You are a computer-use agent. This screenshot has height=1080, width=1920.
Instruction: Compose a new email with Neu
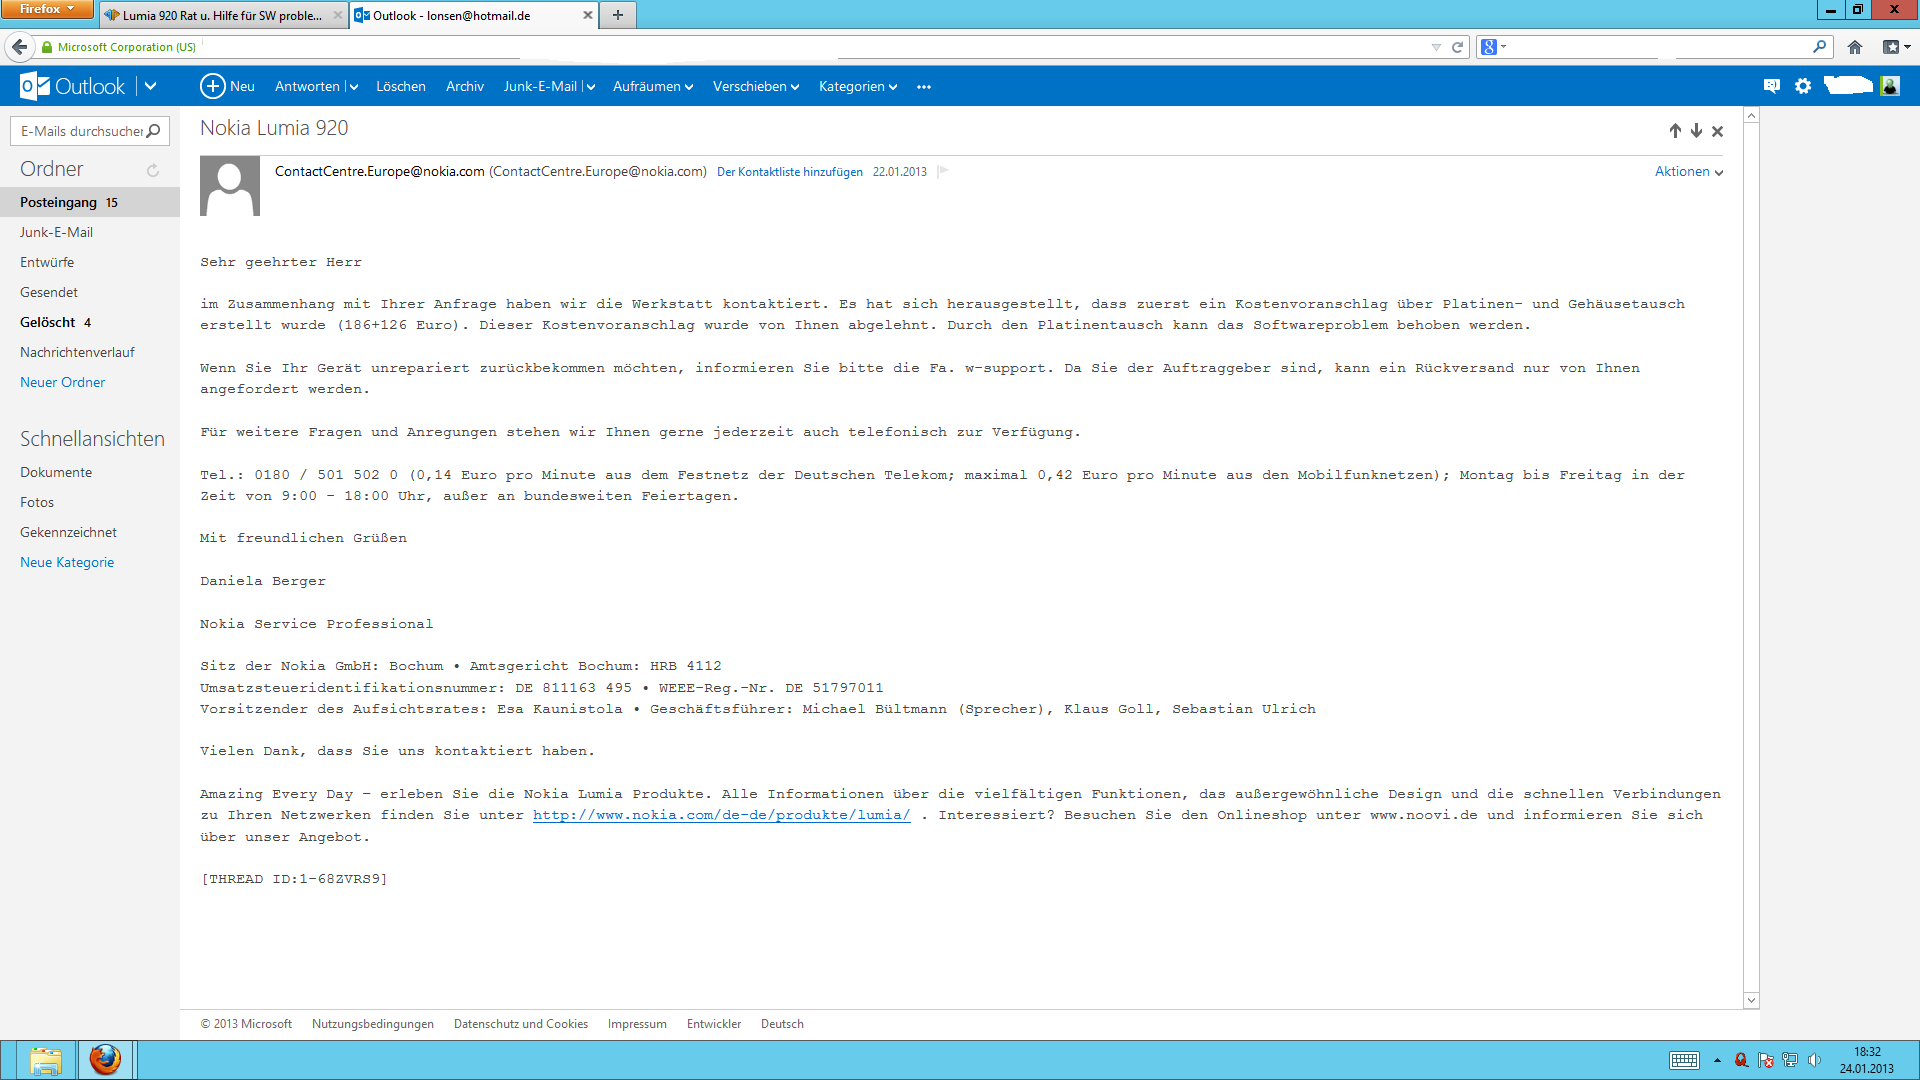tap(227, 86)
